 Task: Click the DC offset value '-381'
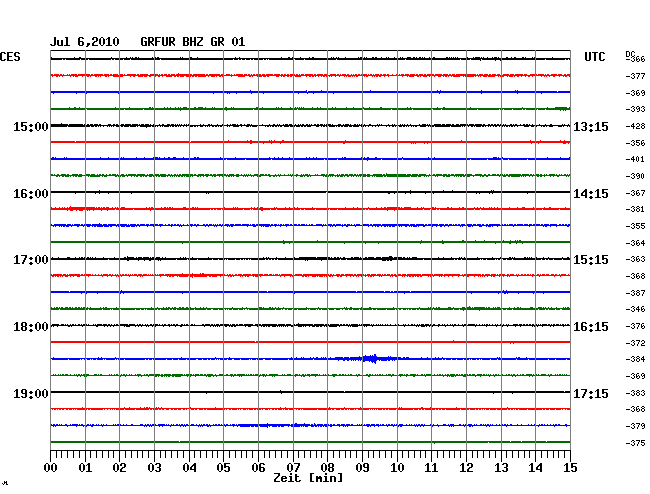pos(635,209)
